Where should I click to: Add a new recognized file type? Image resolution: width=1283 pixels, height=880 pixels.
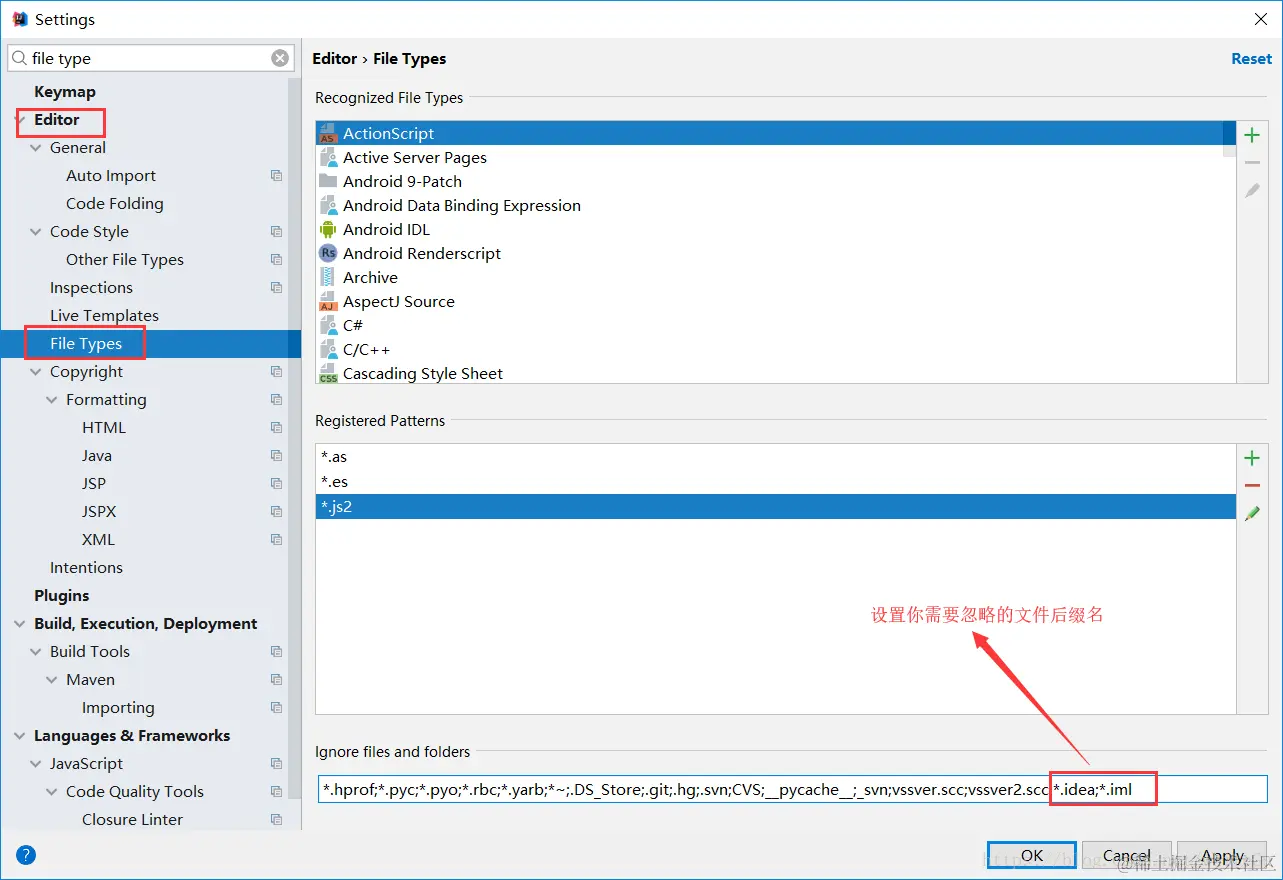pos(1252,135)
